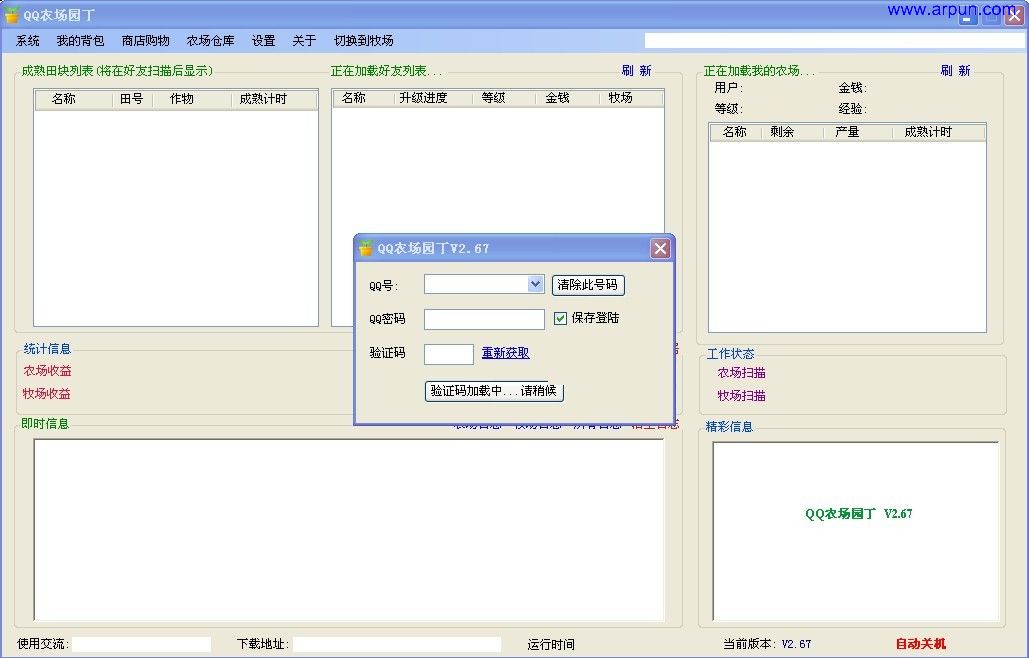Click the 农场扫描 status label
Viewport: 1029px width, 658px height.
(x=742, y=373)
